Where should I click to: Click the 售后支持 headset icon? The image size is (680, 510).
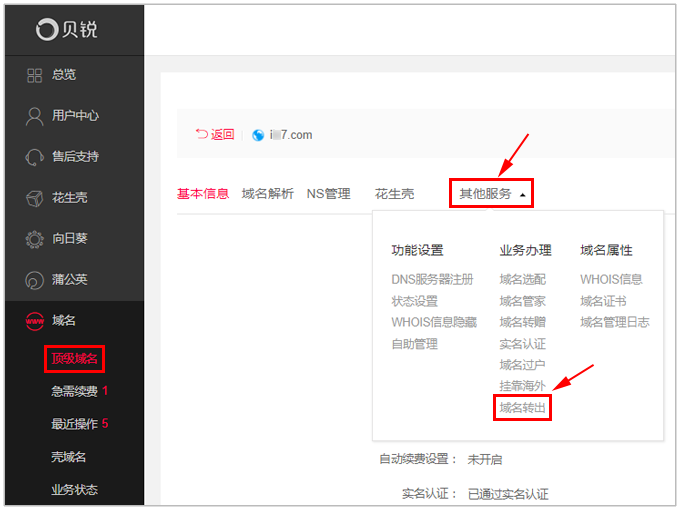tap(34, 157)
